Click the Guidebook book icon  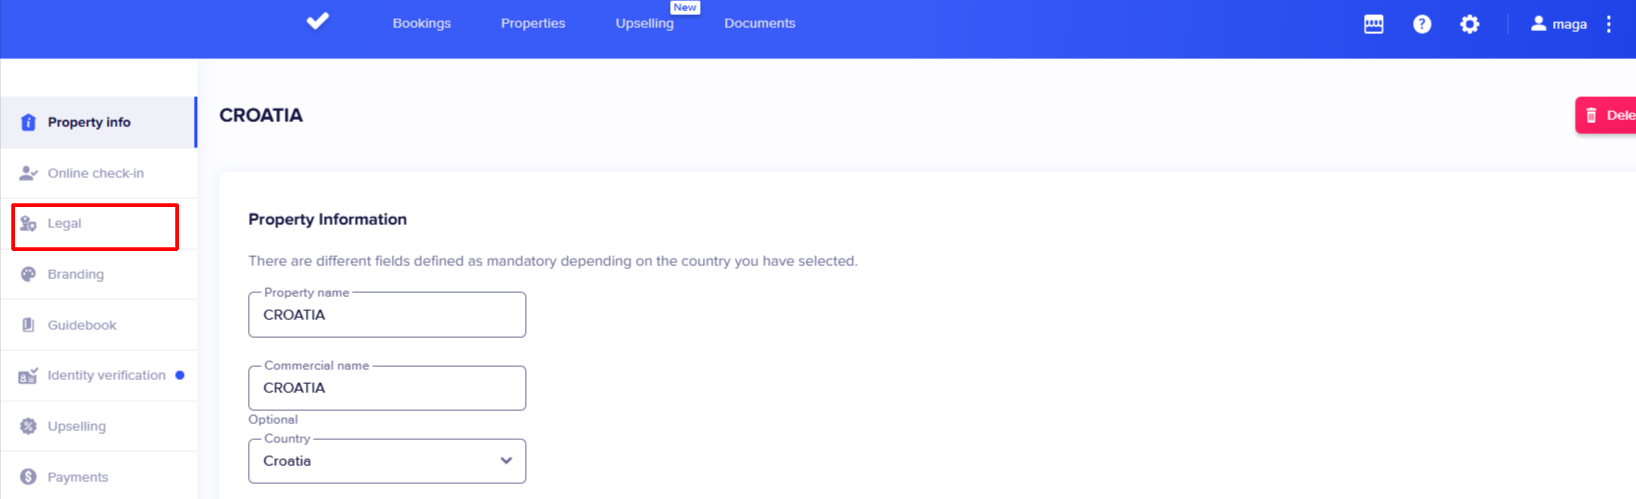click(28, 325)
